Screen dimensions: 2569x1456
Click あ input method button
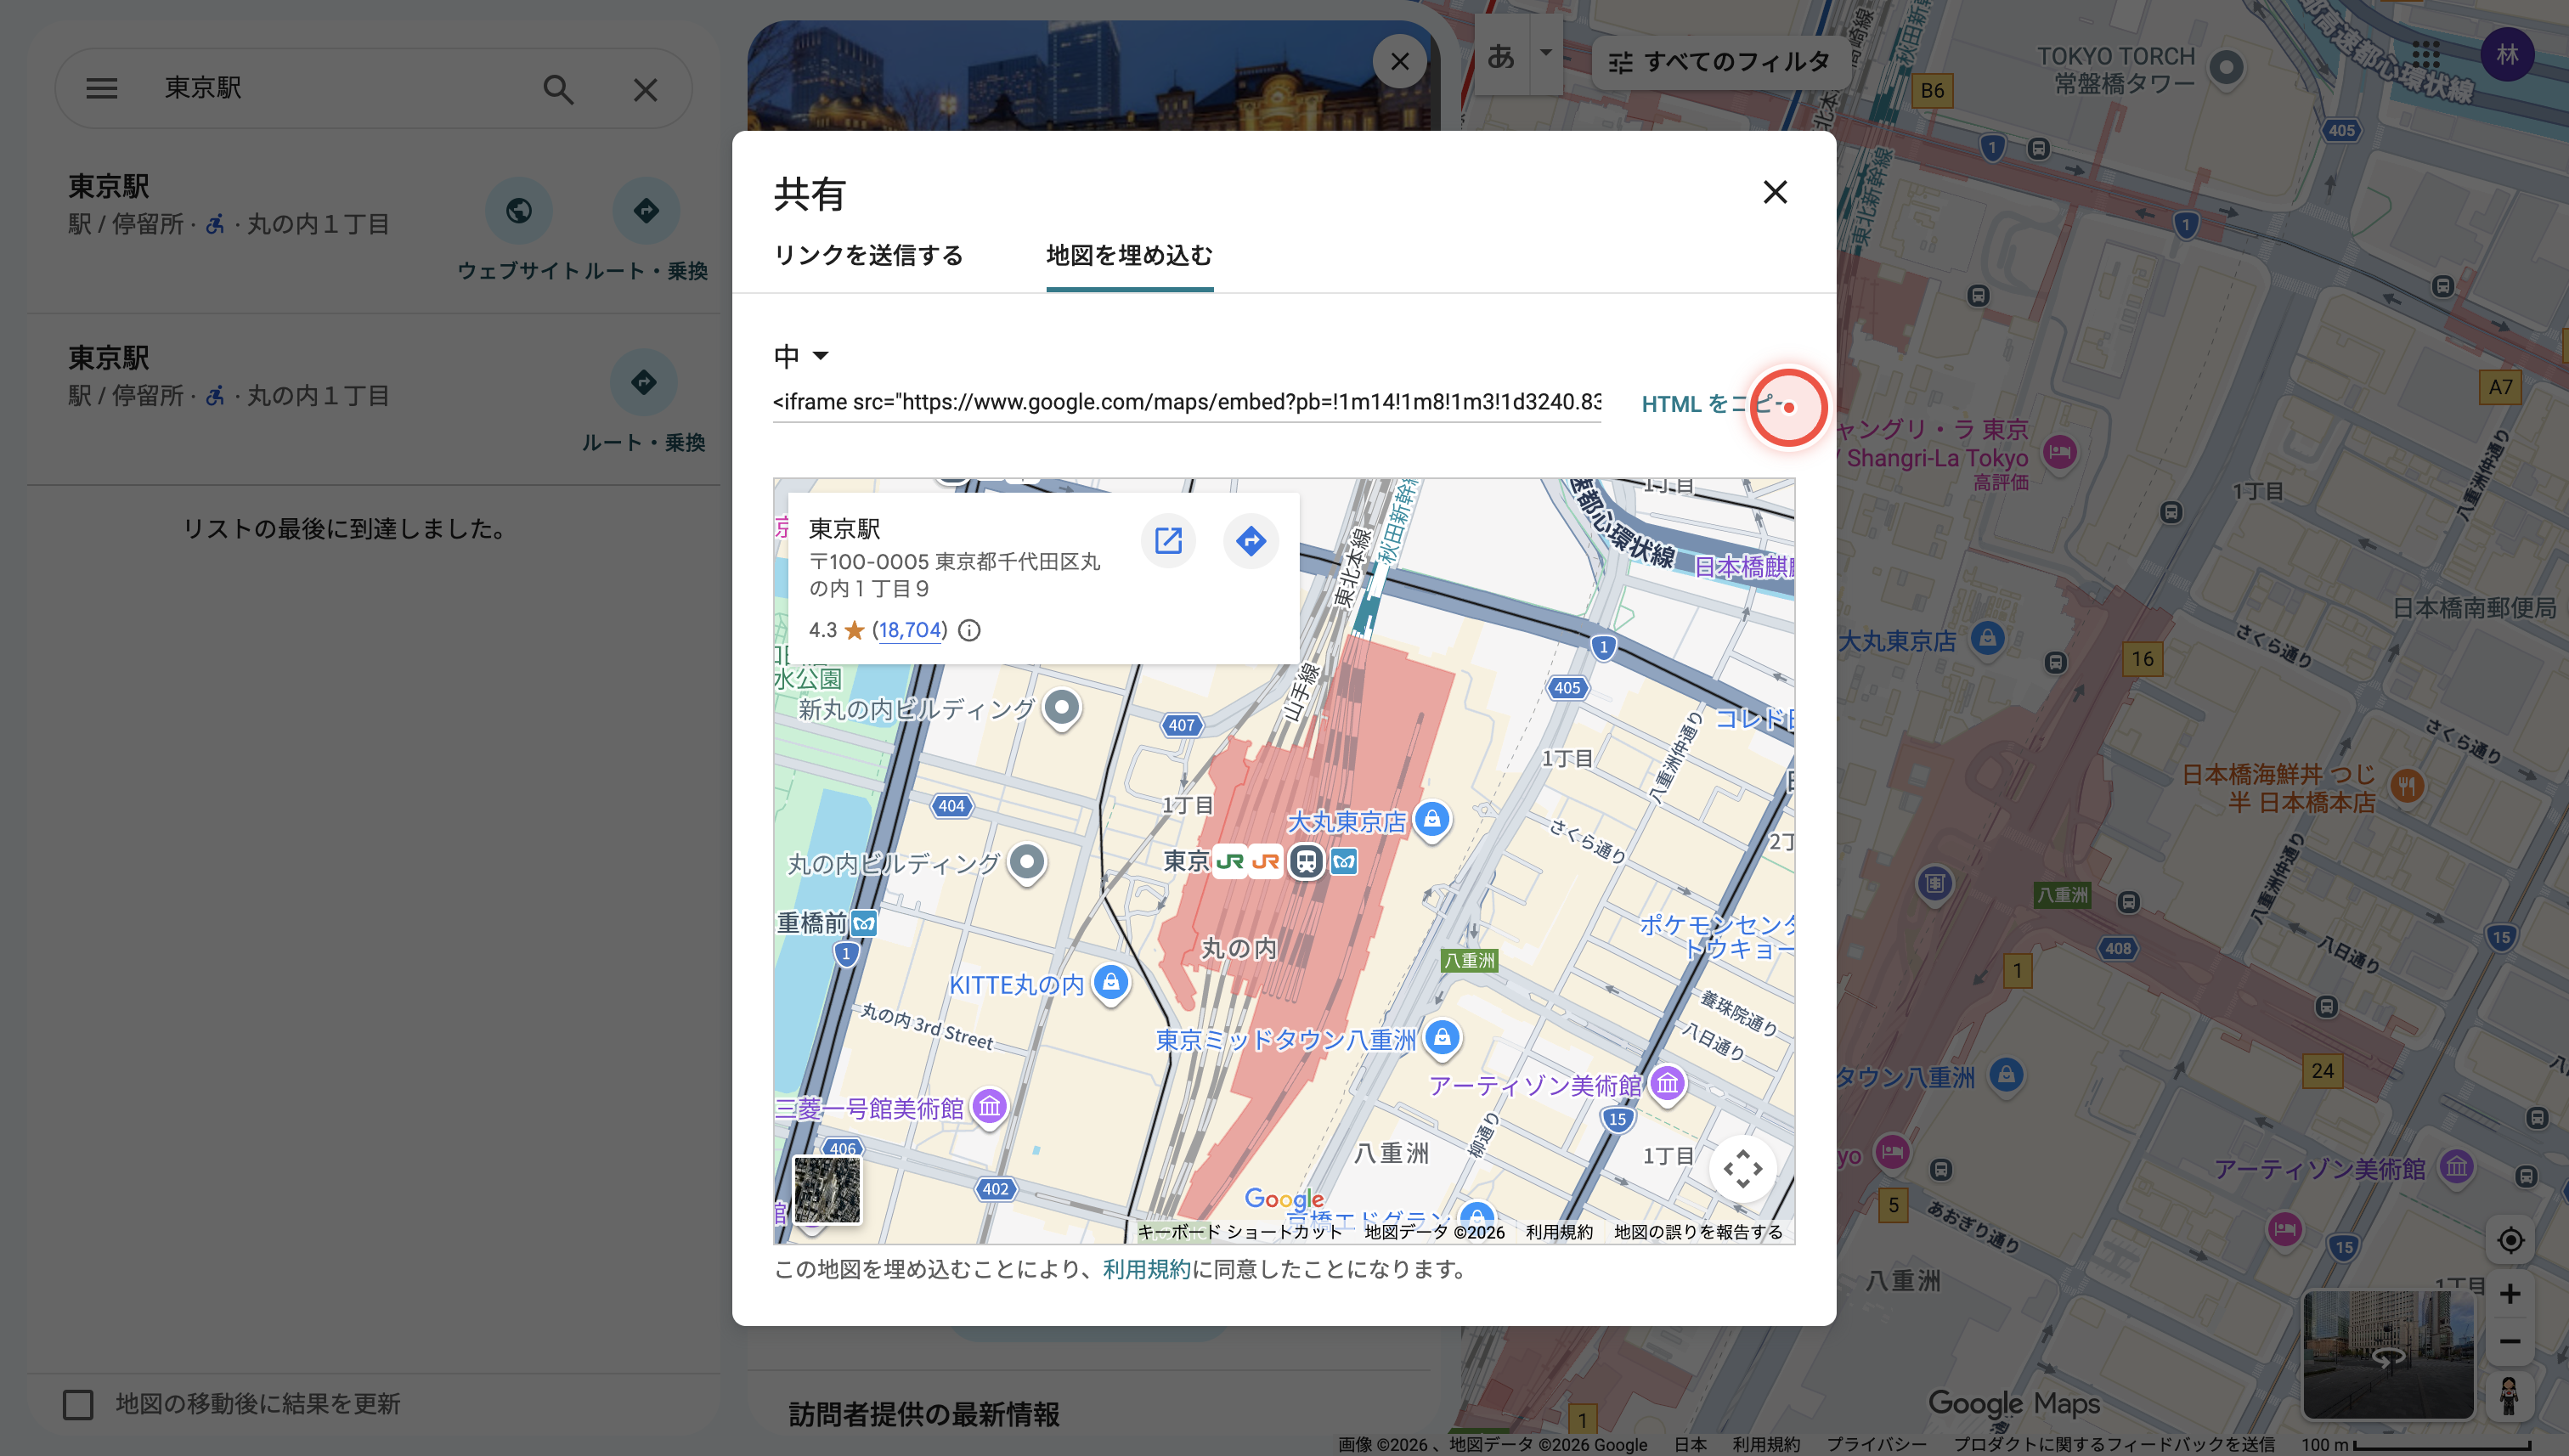coord(1501,55)
